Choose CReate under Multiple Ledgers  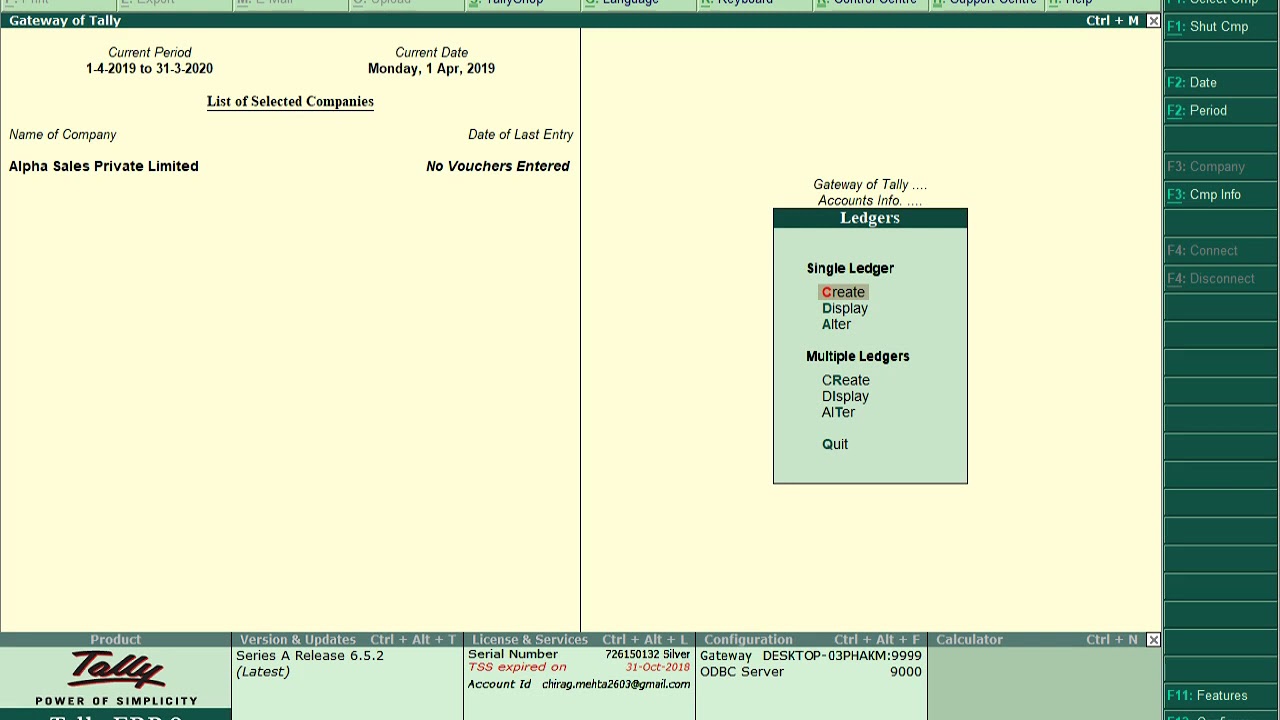click(x=846, y=380)
